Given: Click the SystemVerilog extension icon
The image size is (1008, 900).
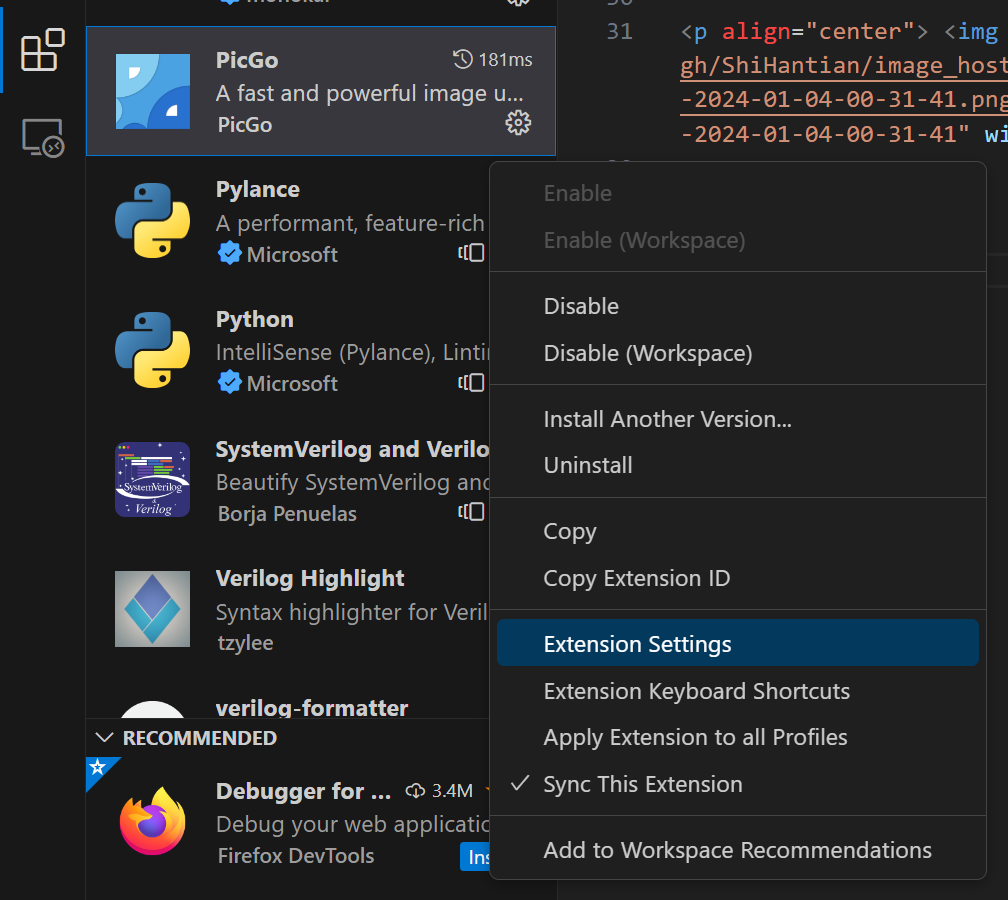Looking at the screenshot, I should coord(152,479).
